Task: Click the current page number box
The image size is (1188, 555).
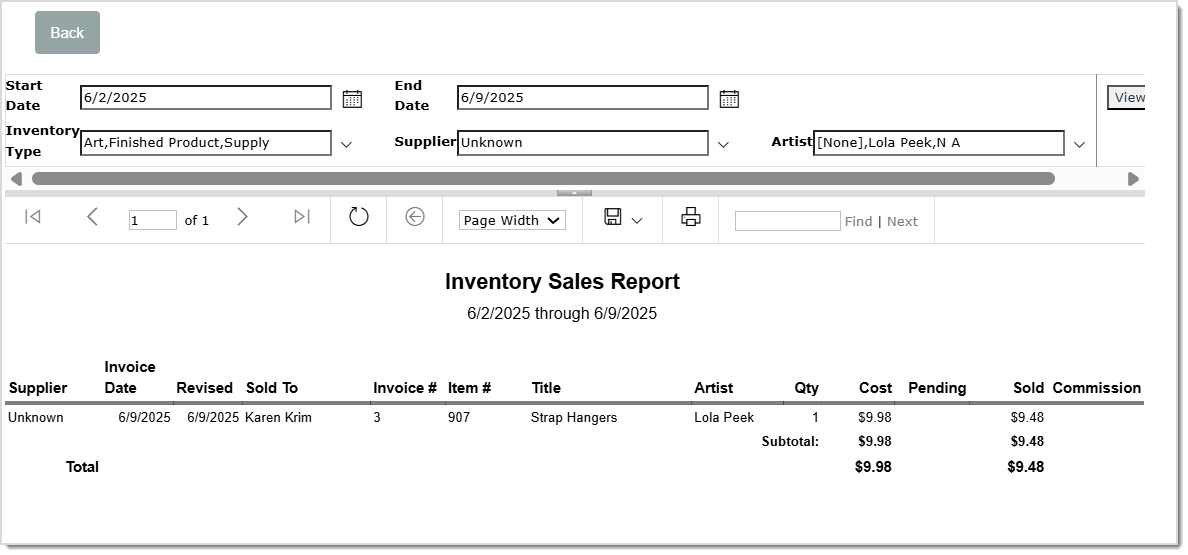Action: (152, 220)
